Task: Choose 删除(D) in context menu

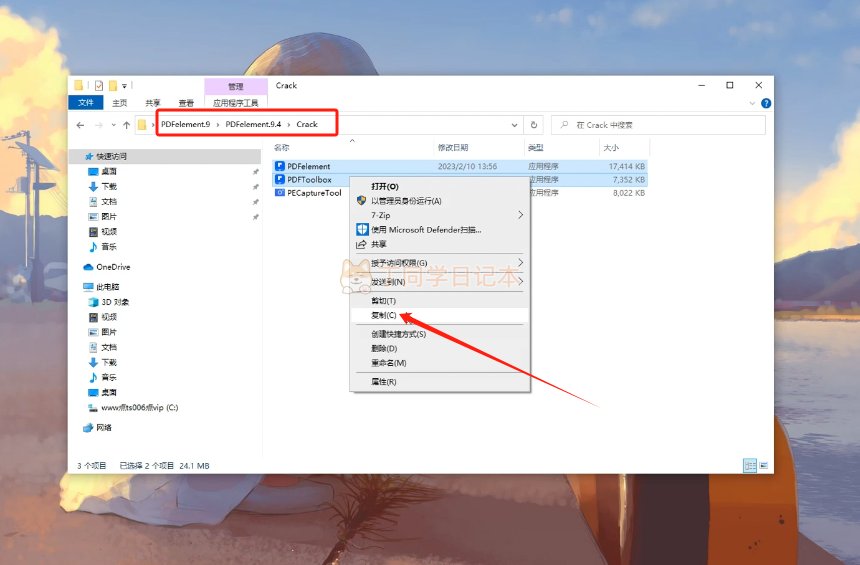Action: [x=440, y=348]
